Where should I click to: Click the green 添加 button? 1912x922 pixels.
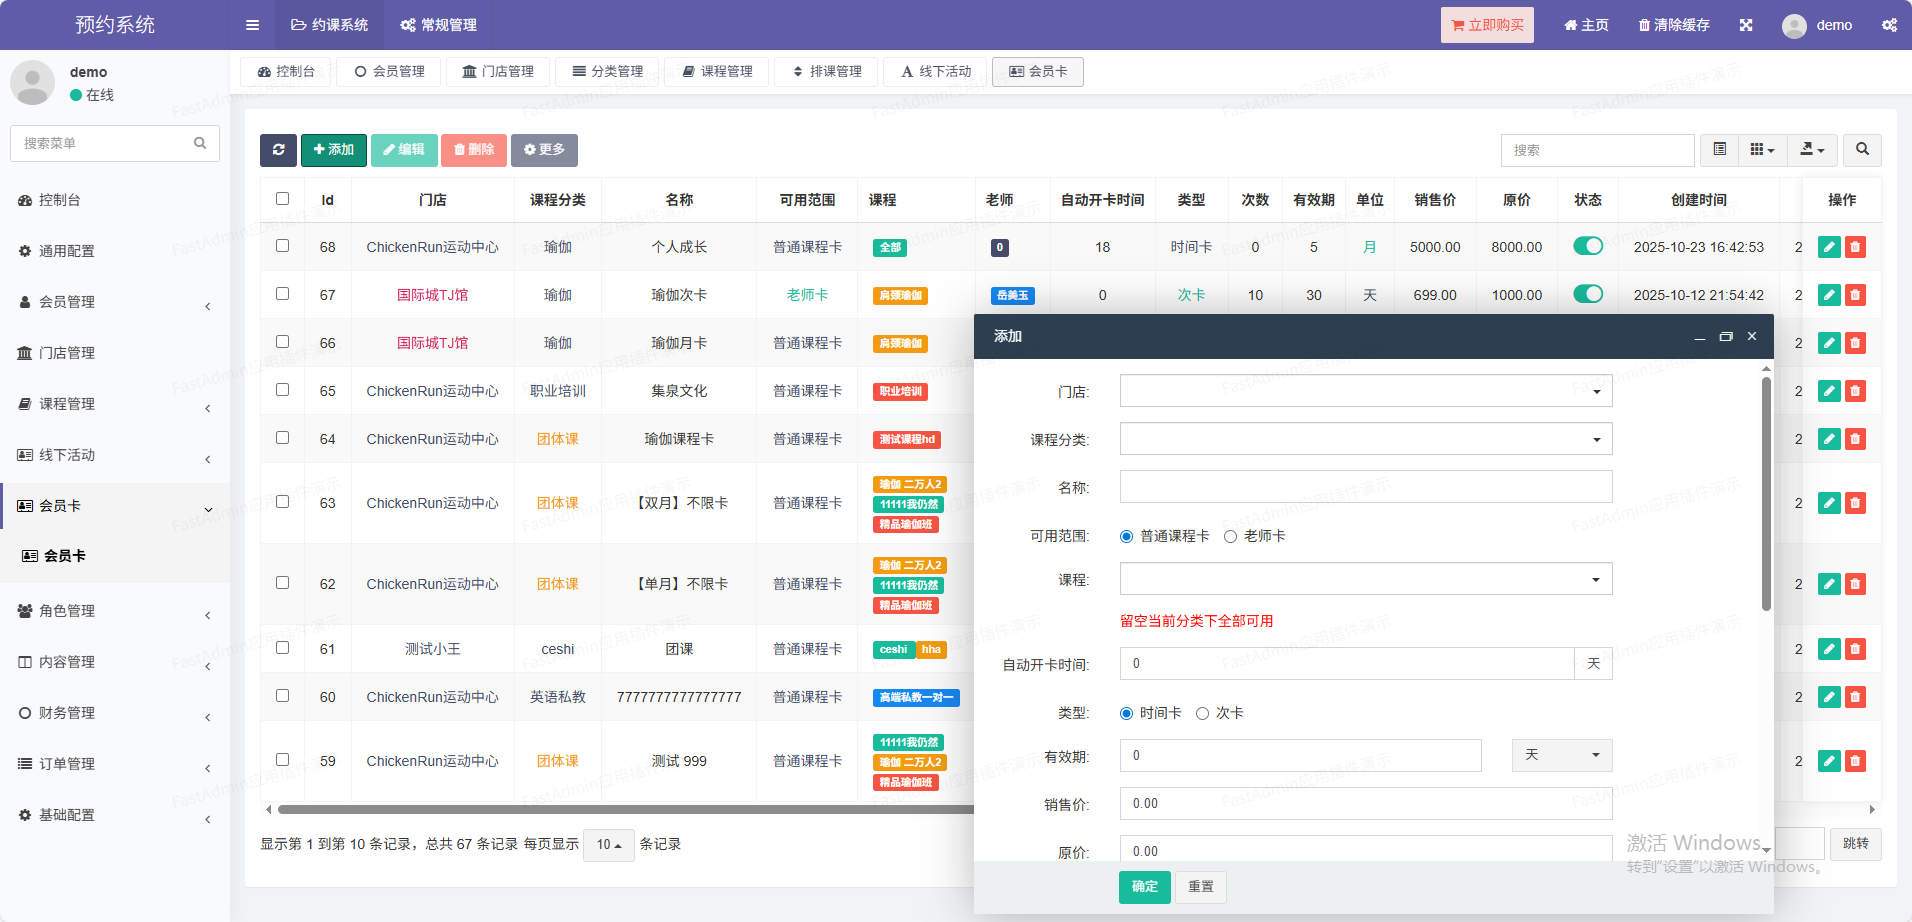[333, 150]
